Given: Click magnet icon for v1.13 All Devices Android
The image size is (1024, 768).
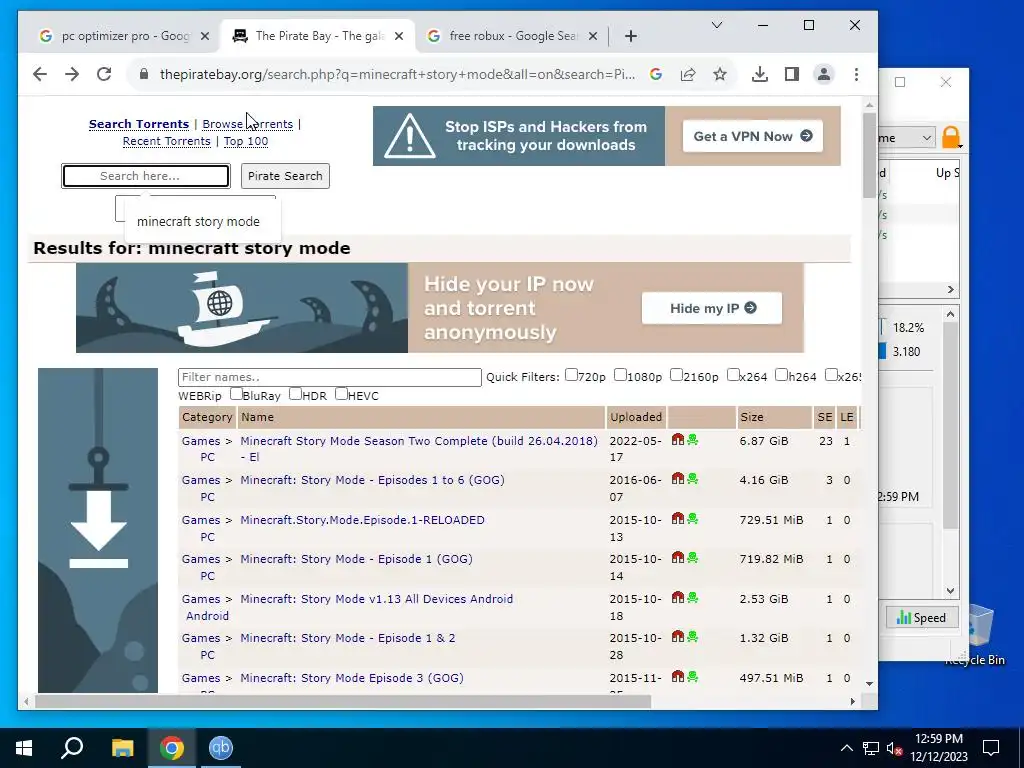Looking at the screenshot, I should (678, 598).
